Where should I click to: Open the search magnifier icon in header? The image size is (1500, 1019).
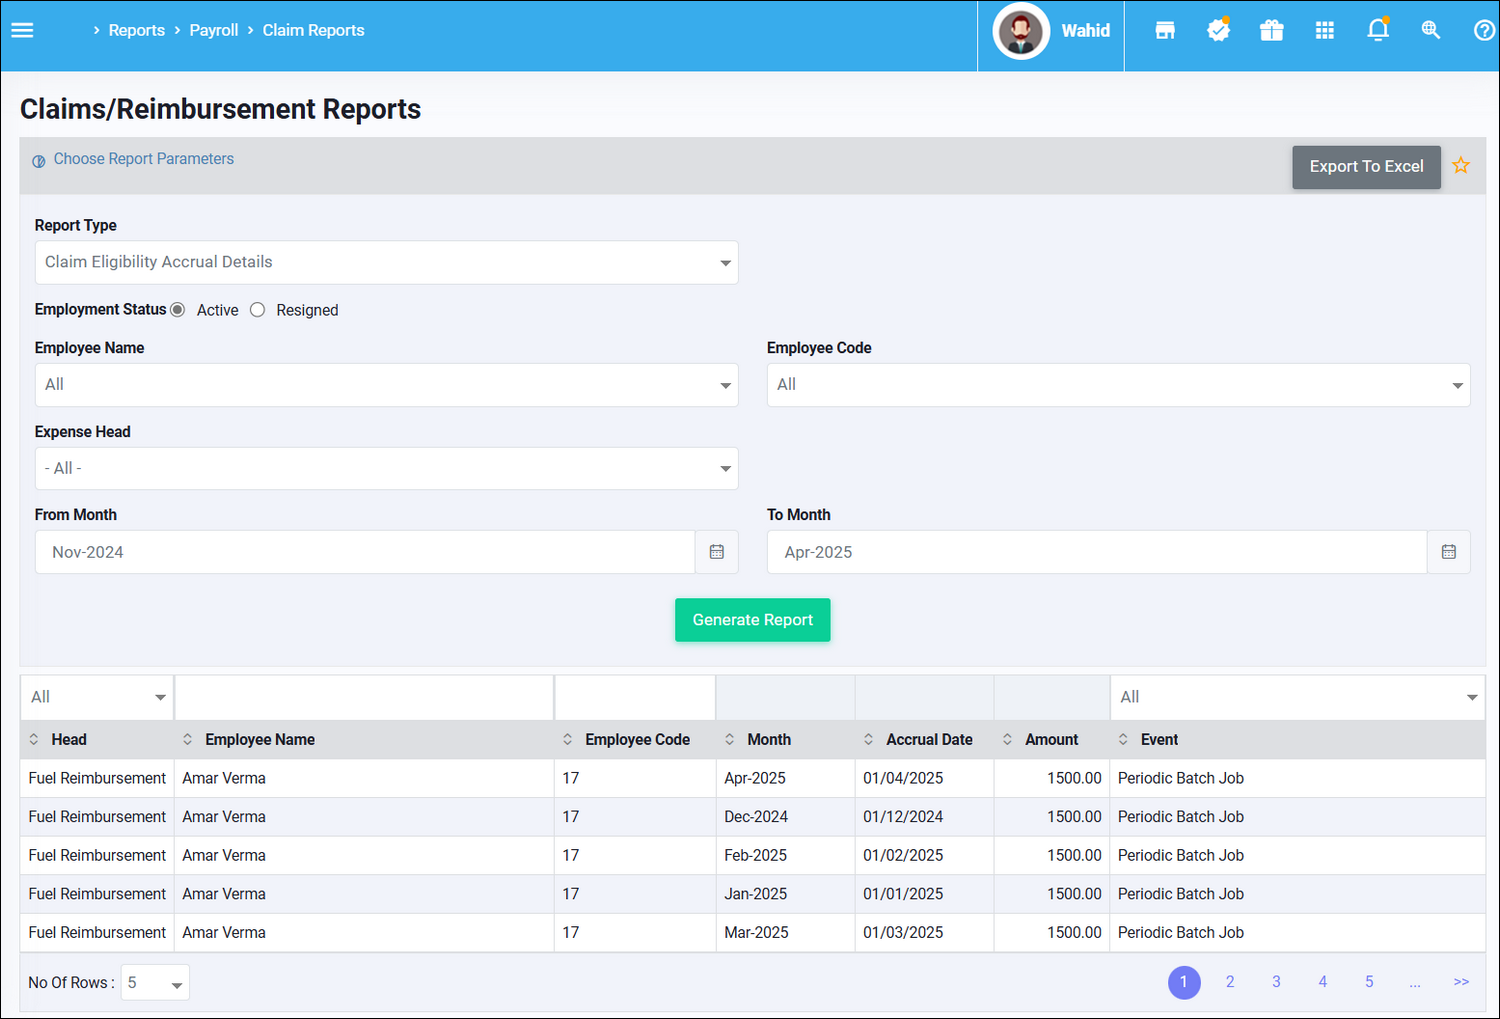(x=1431, y=30)
